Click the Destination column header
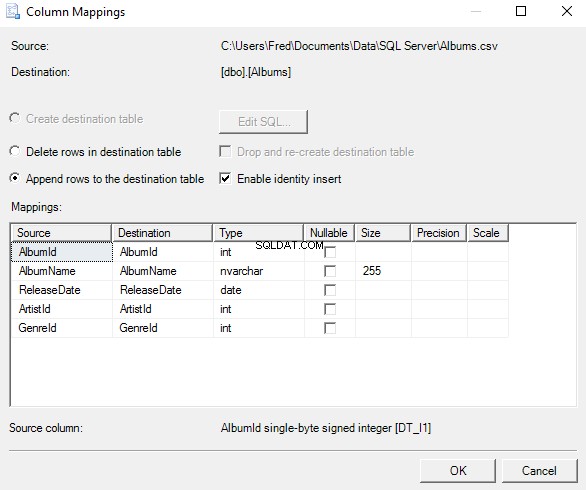The width and height of the screenshot is (586, 490). pos(163,233)
